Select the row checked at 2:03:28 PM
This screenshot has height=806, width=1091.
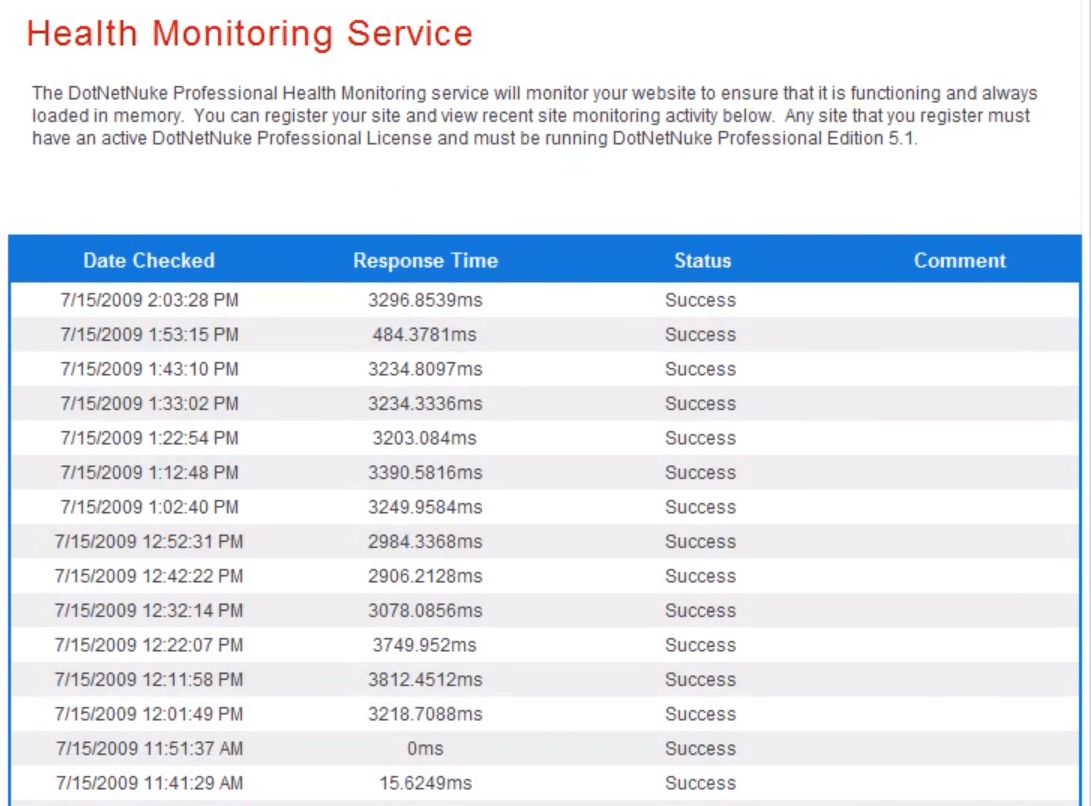coord(148,300)
